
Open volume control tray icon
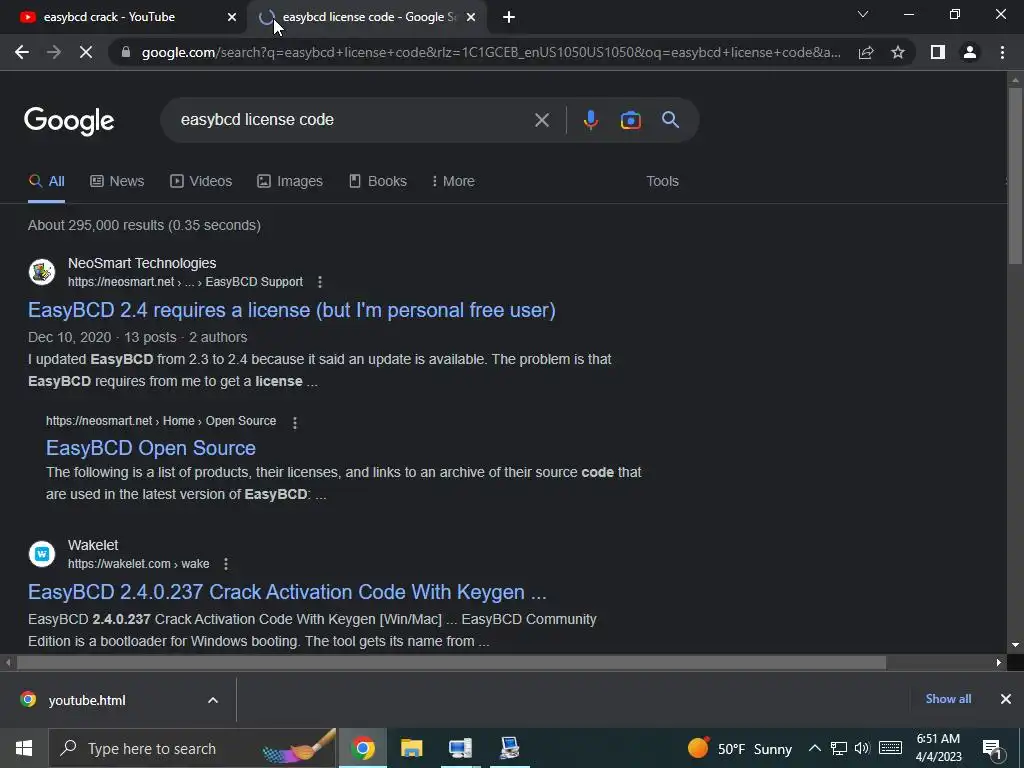pyautogui.click(x=862, y=748)
